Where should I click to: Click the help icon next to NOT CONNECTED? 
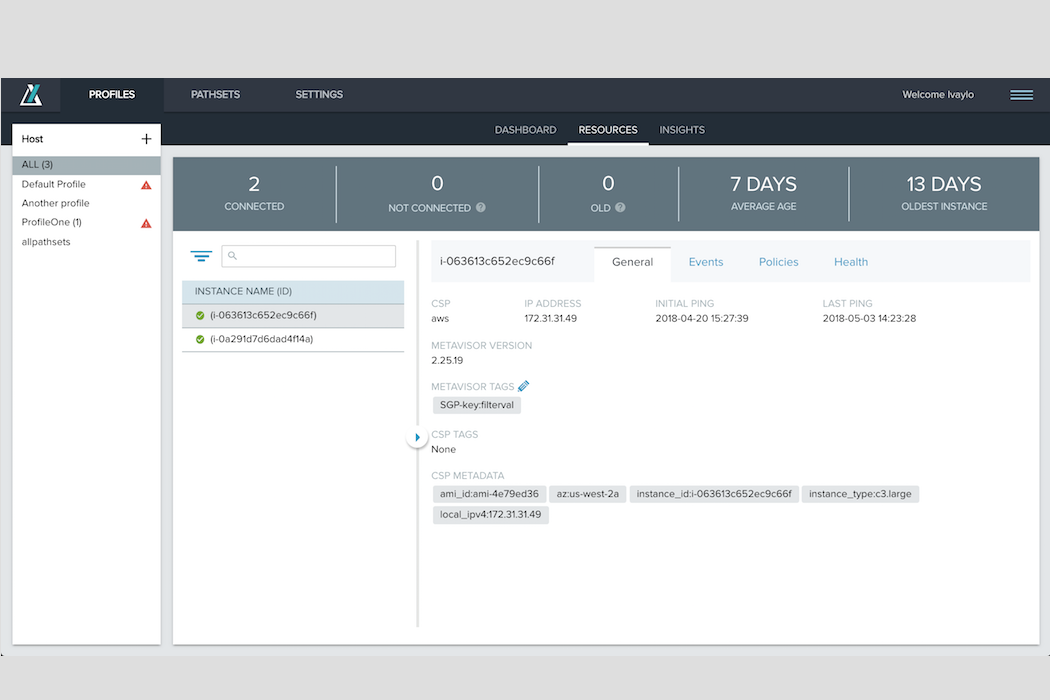click(481, 208)
